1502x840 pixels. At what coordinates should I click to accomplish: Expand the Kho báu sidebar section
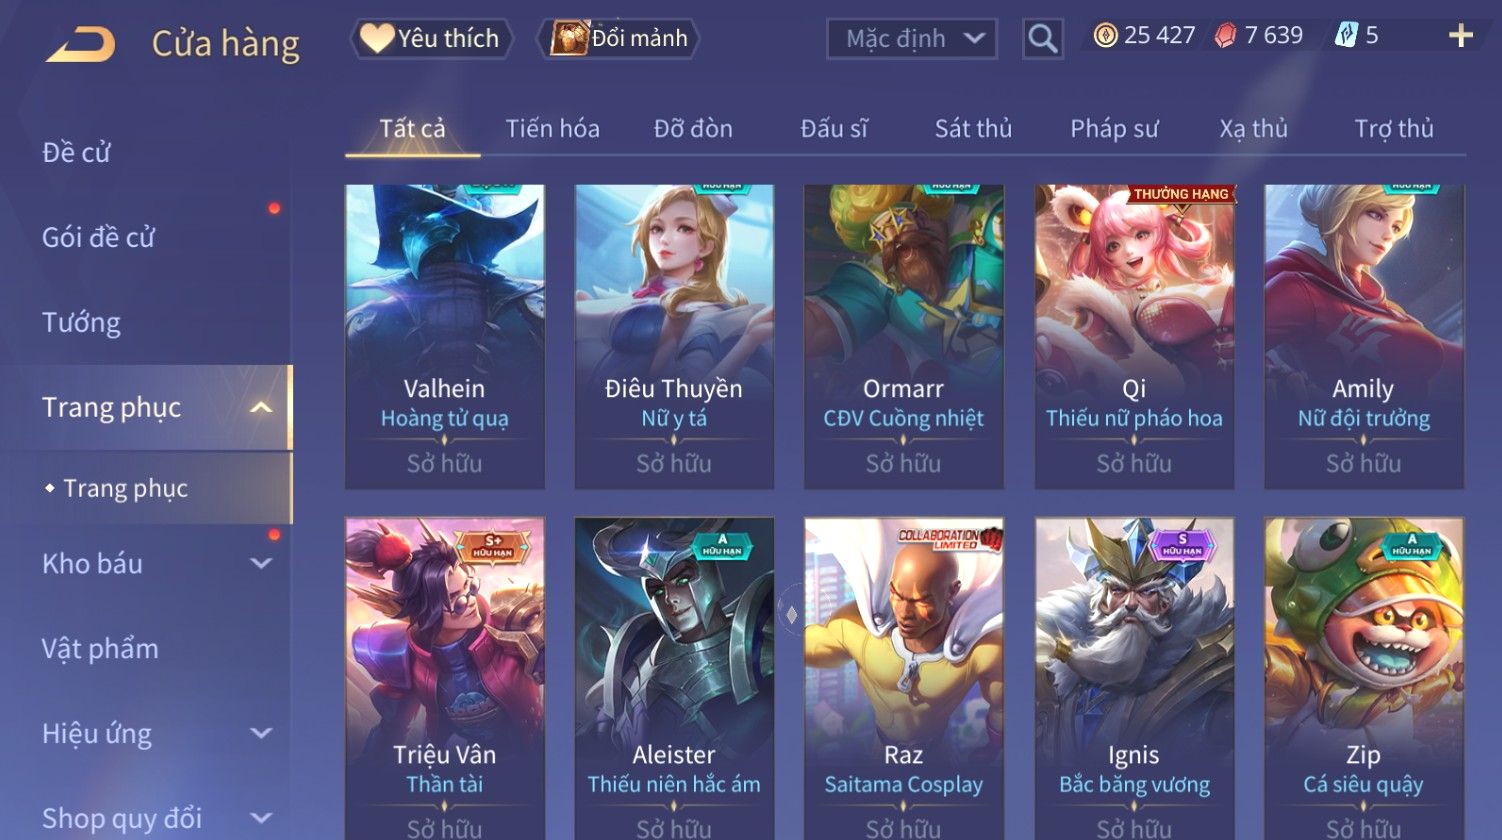pos(261,563)
